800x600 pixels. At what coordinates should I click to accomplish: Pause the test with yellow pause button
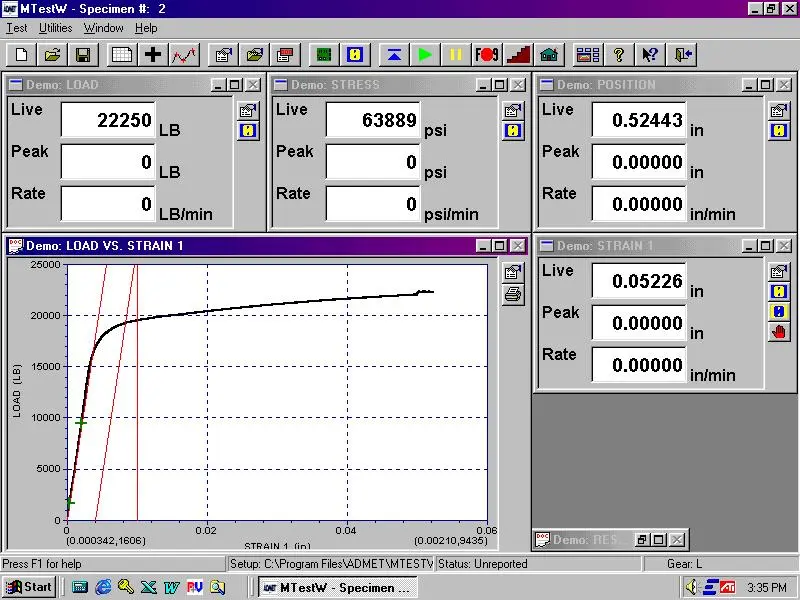(455, 54)
